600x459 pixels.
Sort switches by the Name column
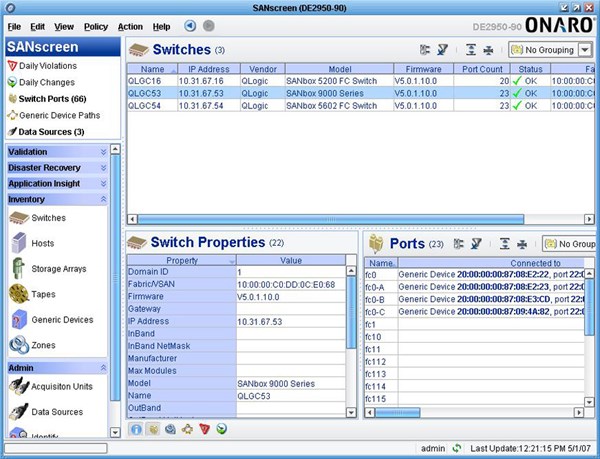pos(152,69)
